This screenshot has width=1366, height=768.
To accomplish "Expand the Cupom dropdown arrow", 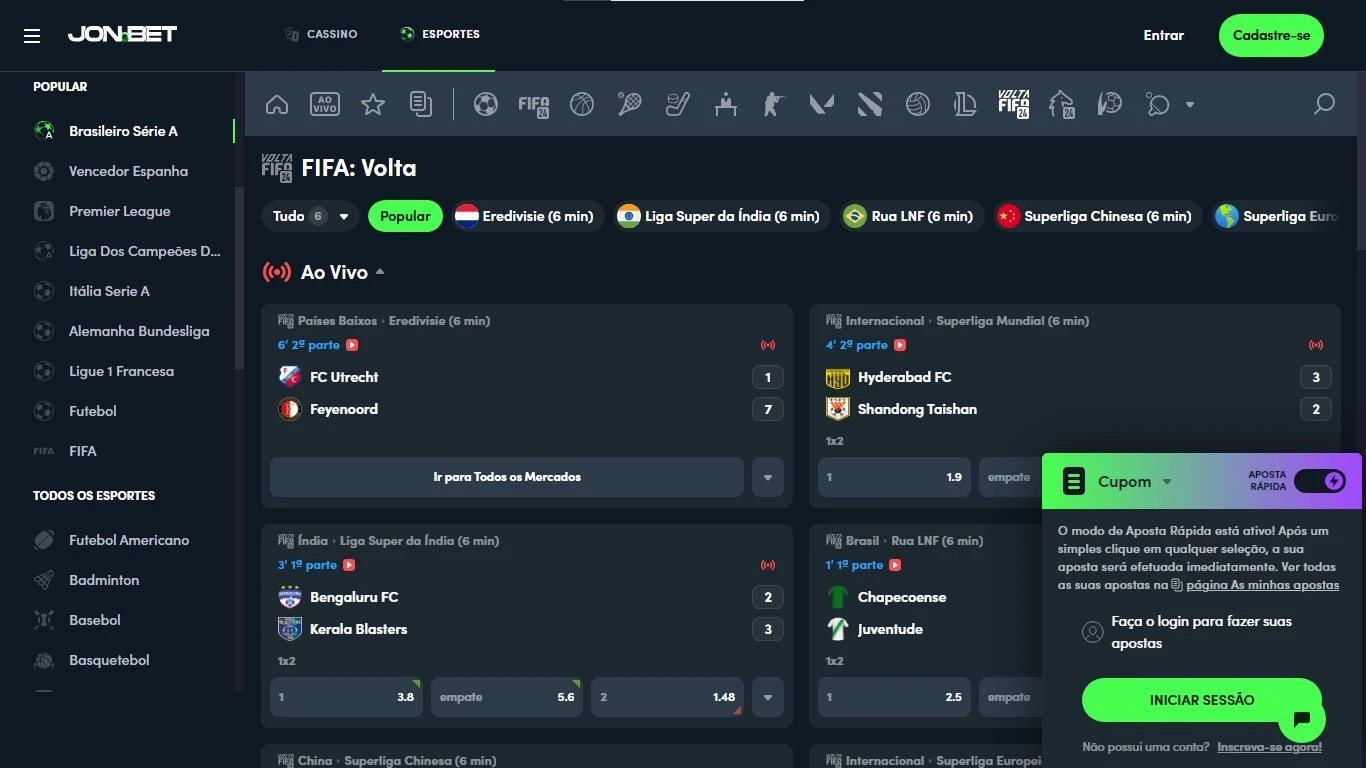I will [x=1166, y=482].
